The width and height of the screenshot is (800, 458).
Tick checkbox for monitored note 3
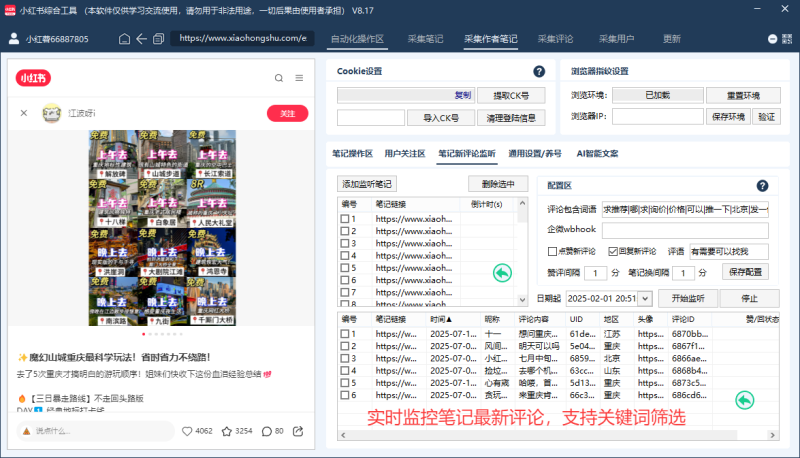coord(345,243)
